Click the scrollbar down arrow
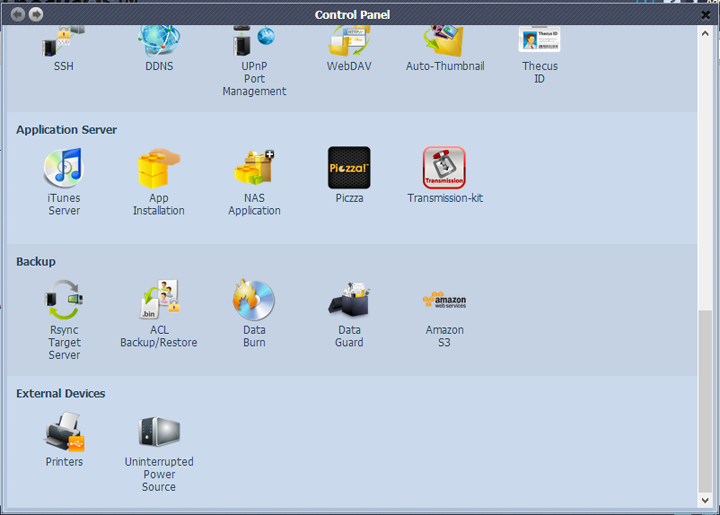 click(706, 500)
